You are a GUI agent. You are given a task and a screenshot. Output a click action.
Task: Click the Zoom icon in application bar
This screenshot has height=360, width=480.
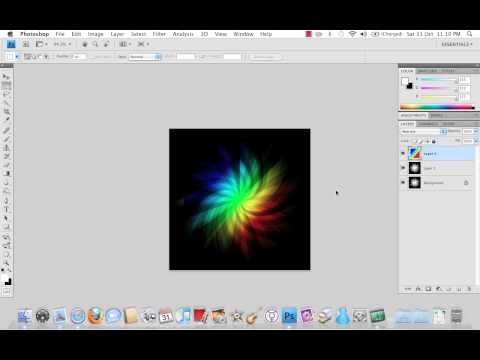coord(95,44)
